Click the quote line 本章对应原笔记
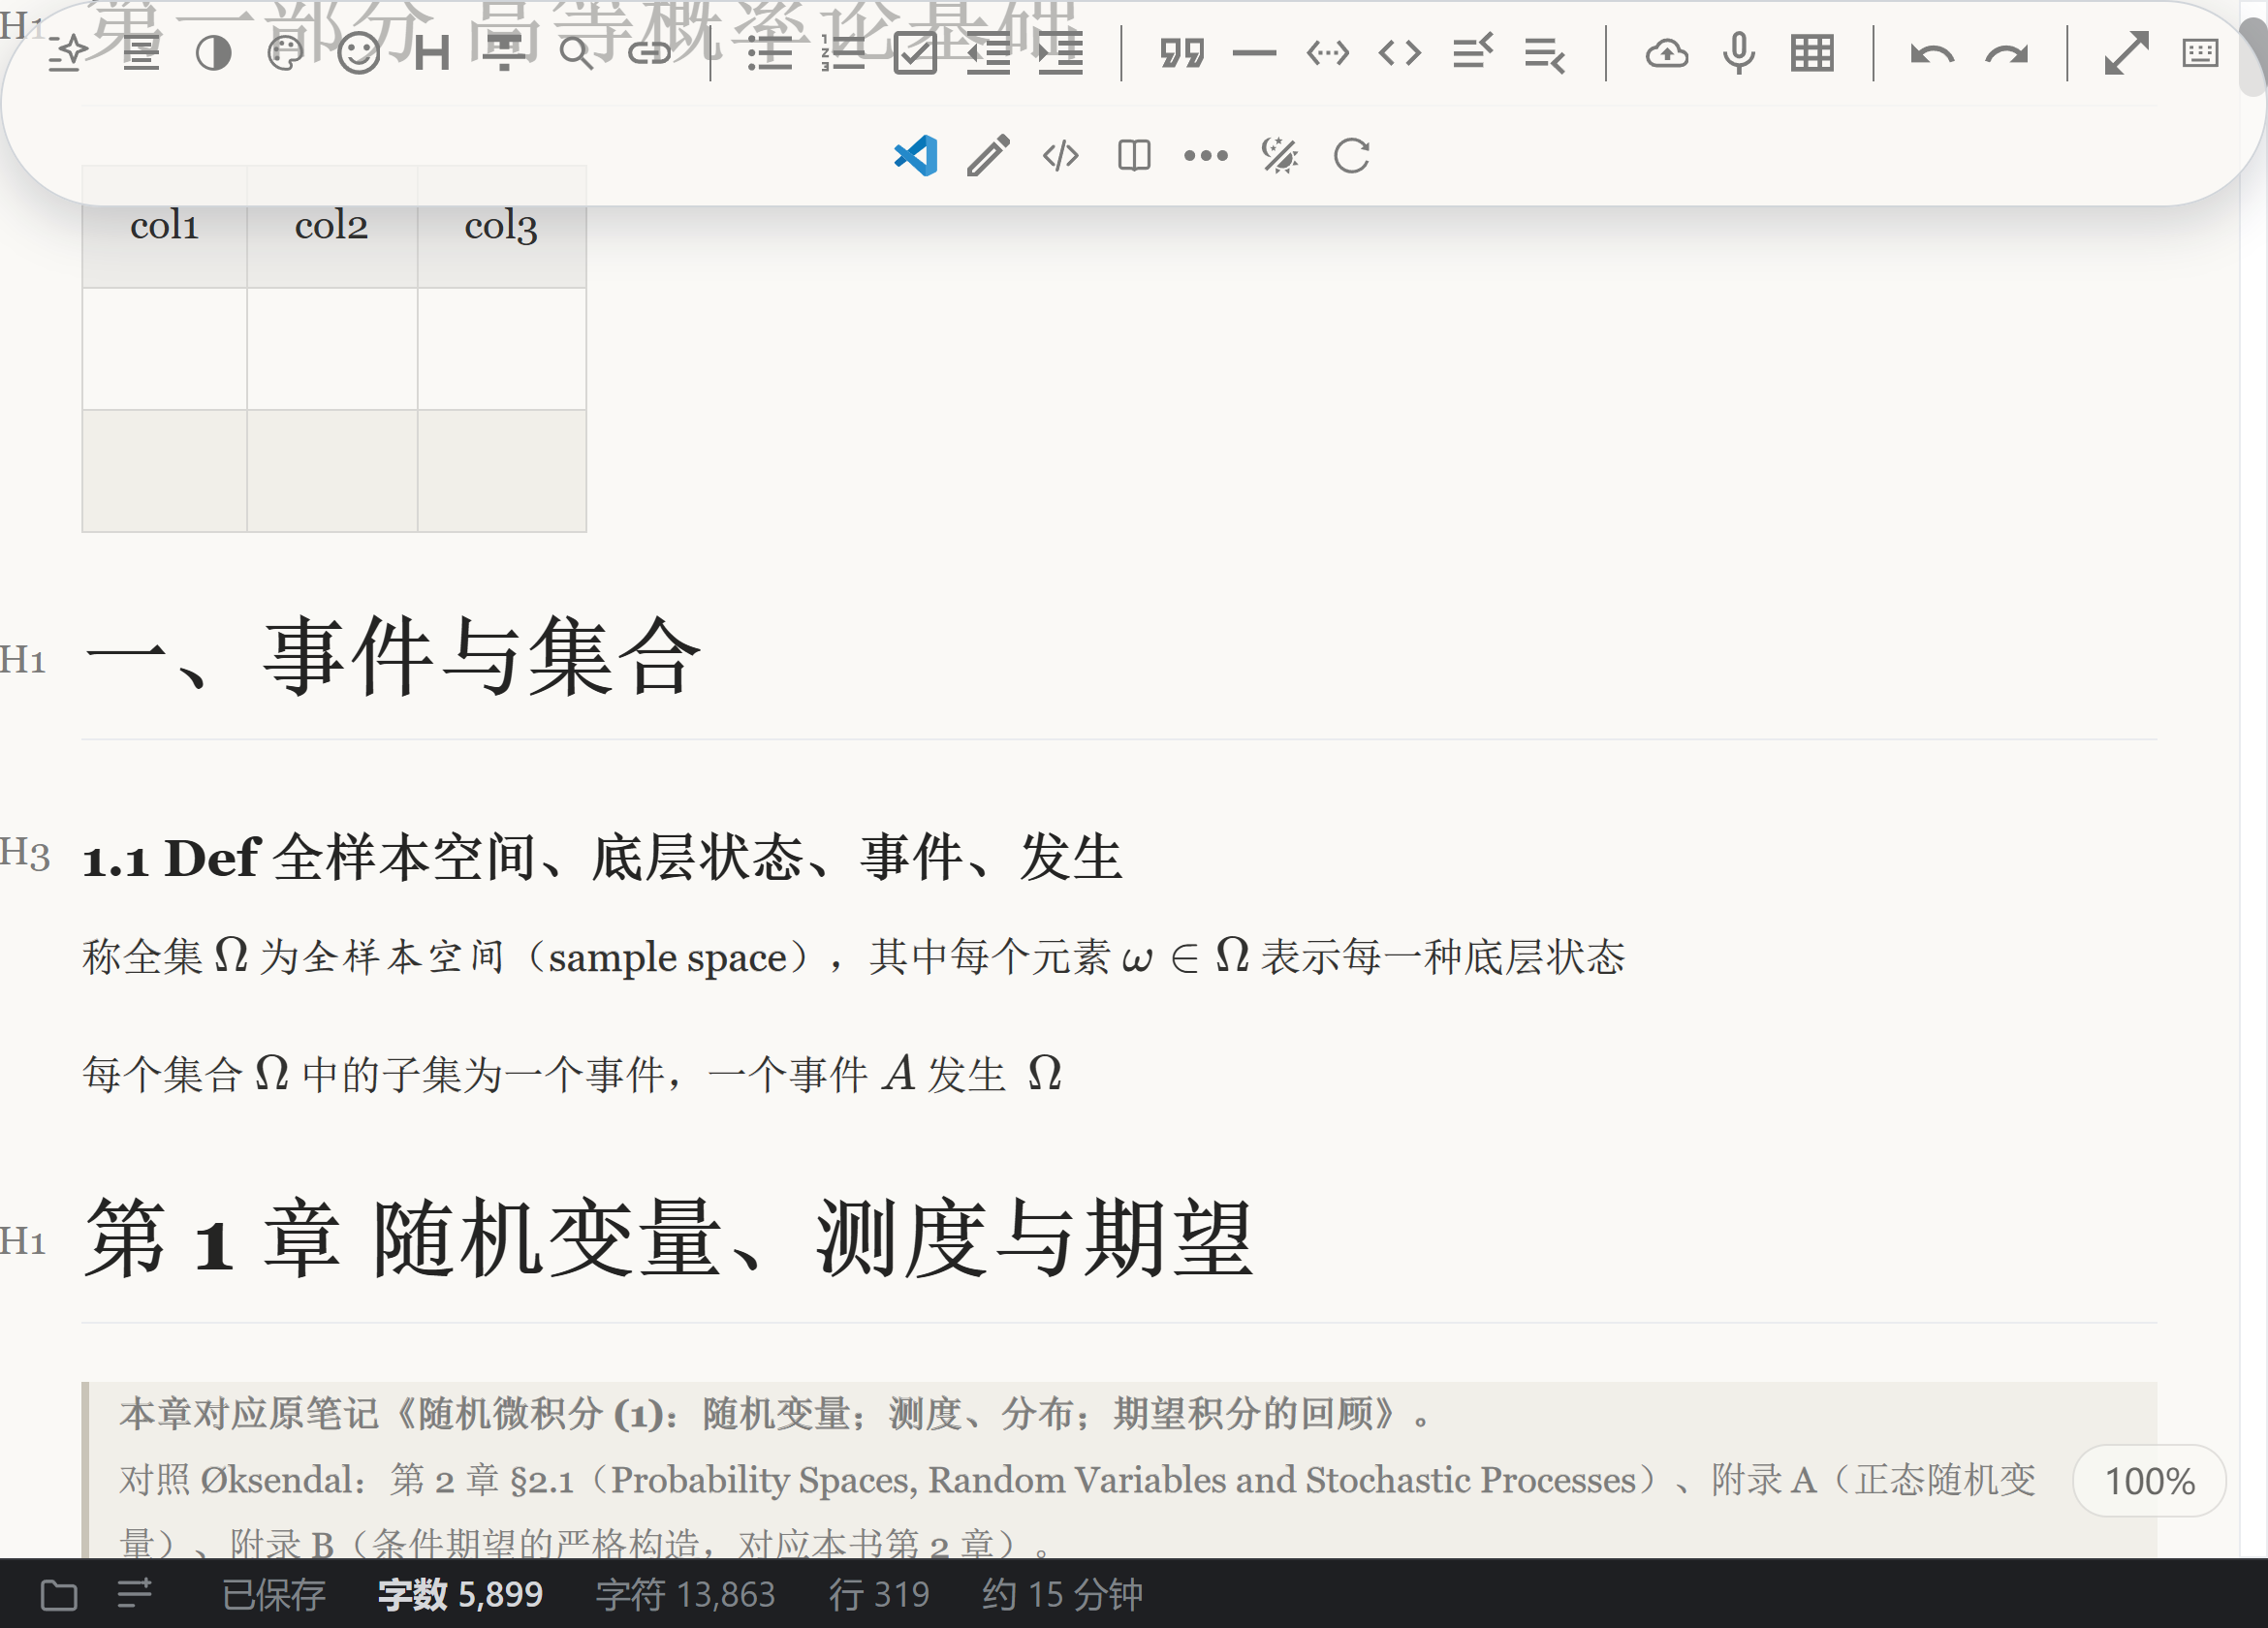This screenshot has height=1628, width=2268. (x=776, y=1414)
